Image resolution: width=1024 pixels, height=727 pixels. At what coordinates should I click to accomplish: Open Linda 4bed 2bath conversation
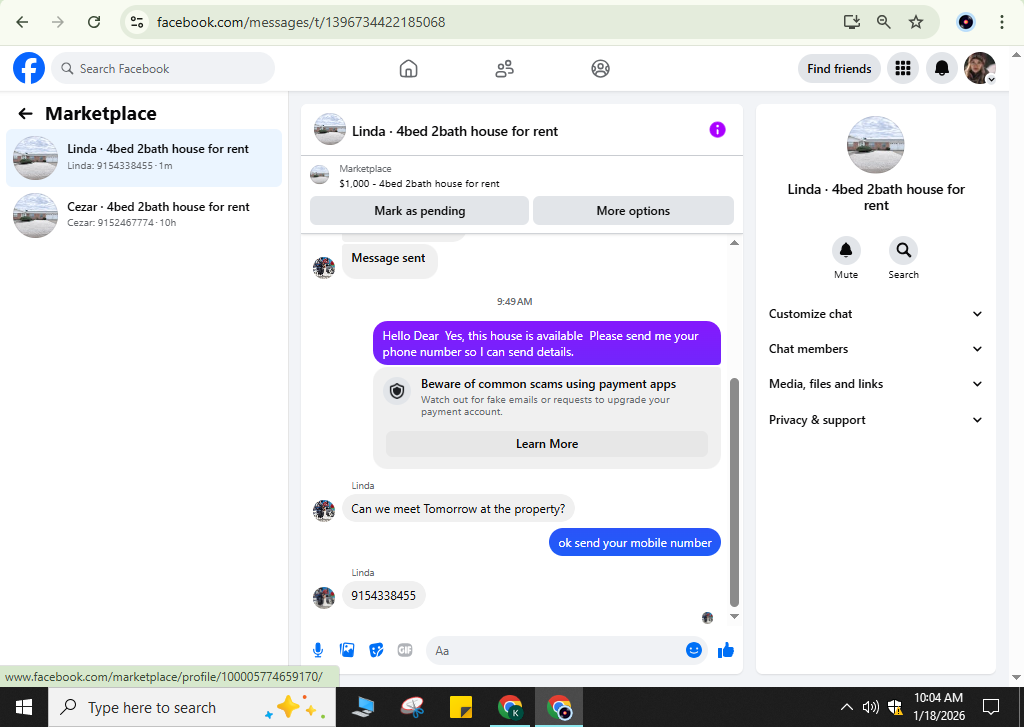coord(144,157)
